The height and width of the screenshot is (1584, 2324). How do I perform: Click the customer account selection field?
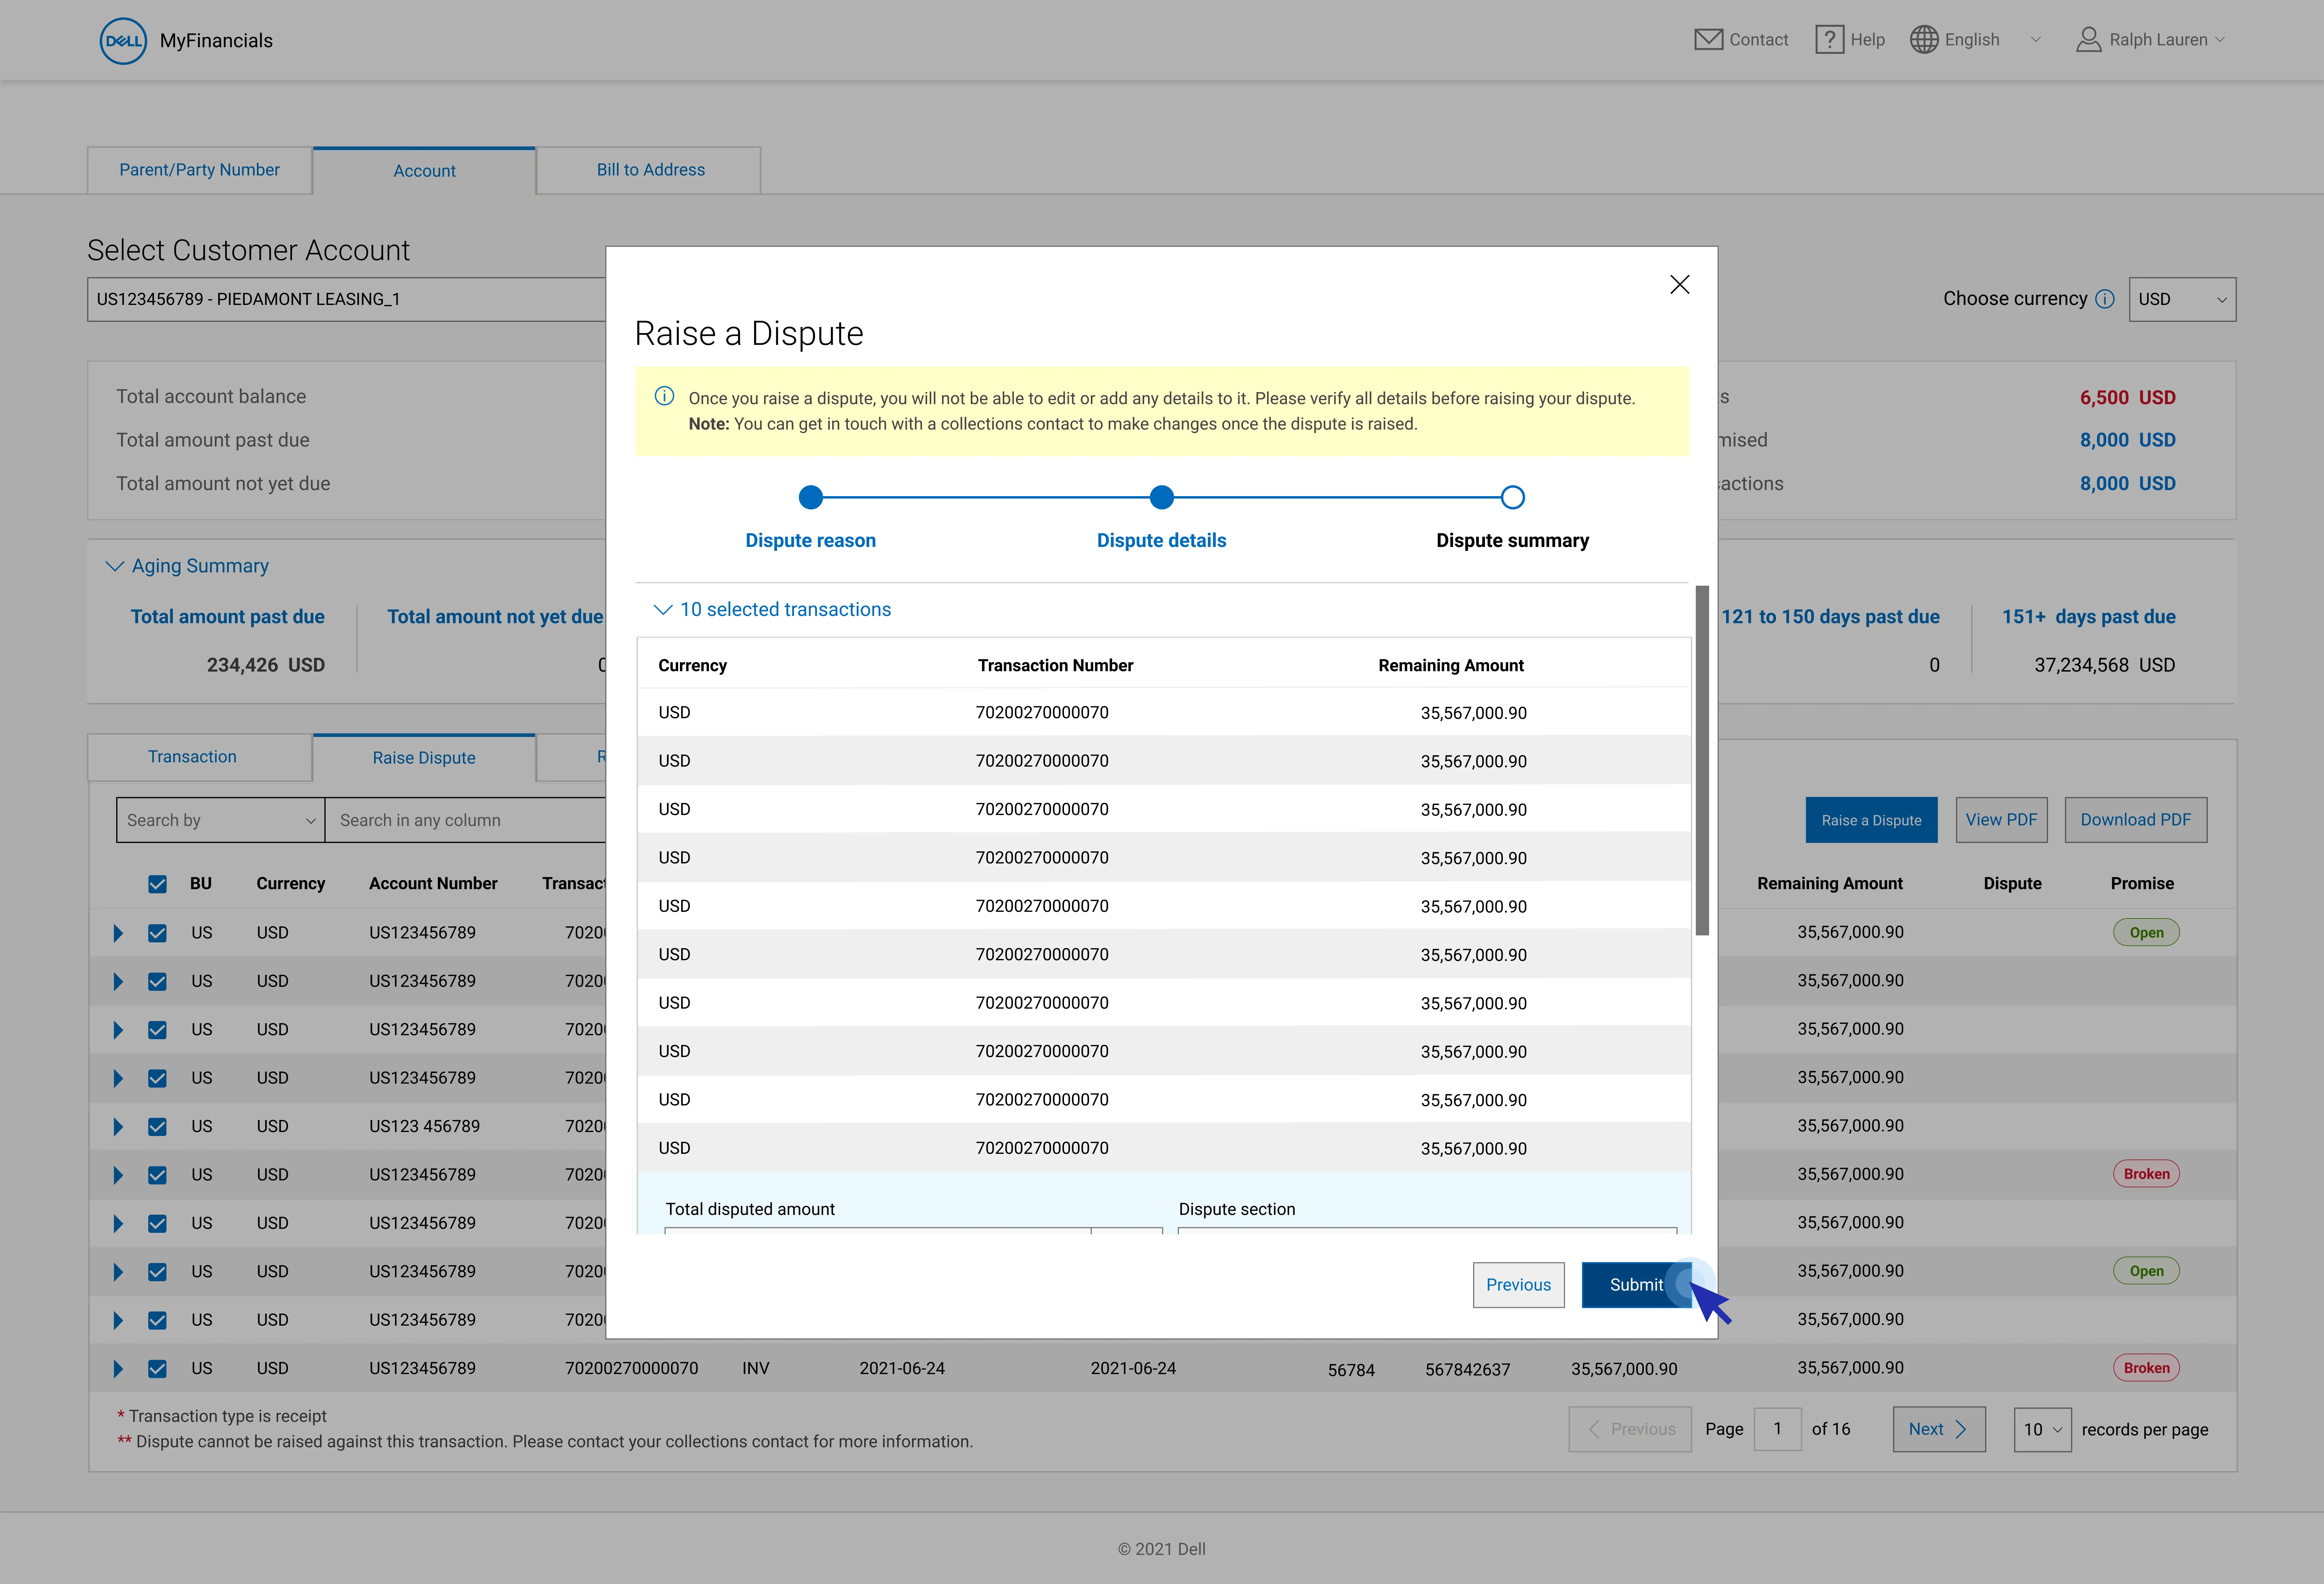[x=346, y=299]
